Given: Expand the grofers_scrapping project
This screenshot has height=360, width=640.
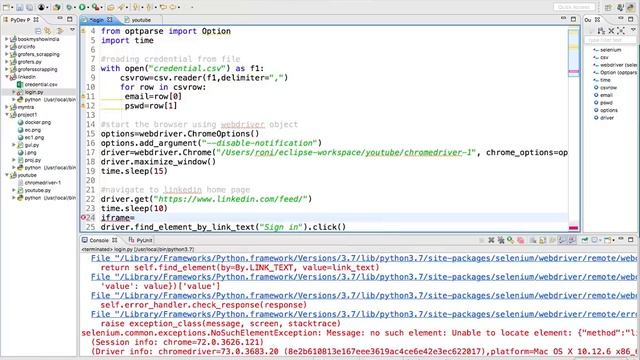Looking at the screenshot, I should pyautogui.click(x=7, y=54).
